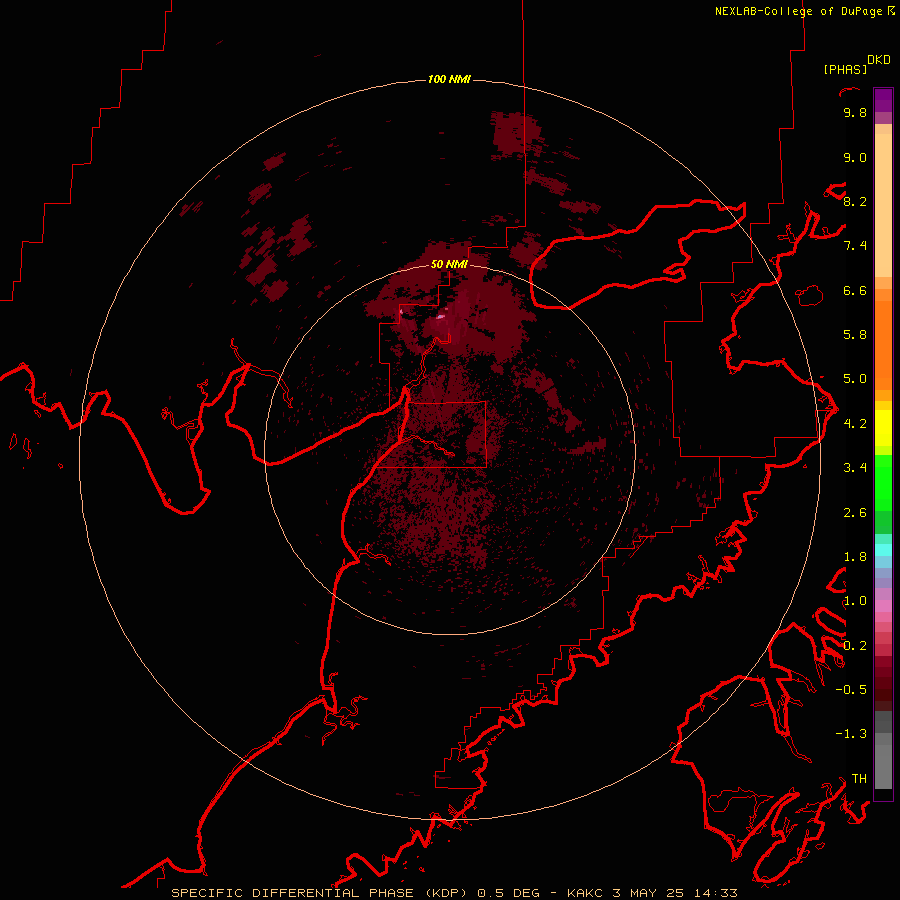Image resolution: width=900 pixels, height=900 pixels.
Task: Select the 1.0 scale value
Action: (855, 601)
